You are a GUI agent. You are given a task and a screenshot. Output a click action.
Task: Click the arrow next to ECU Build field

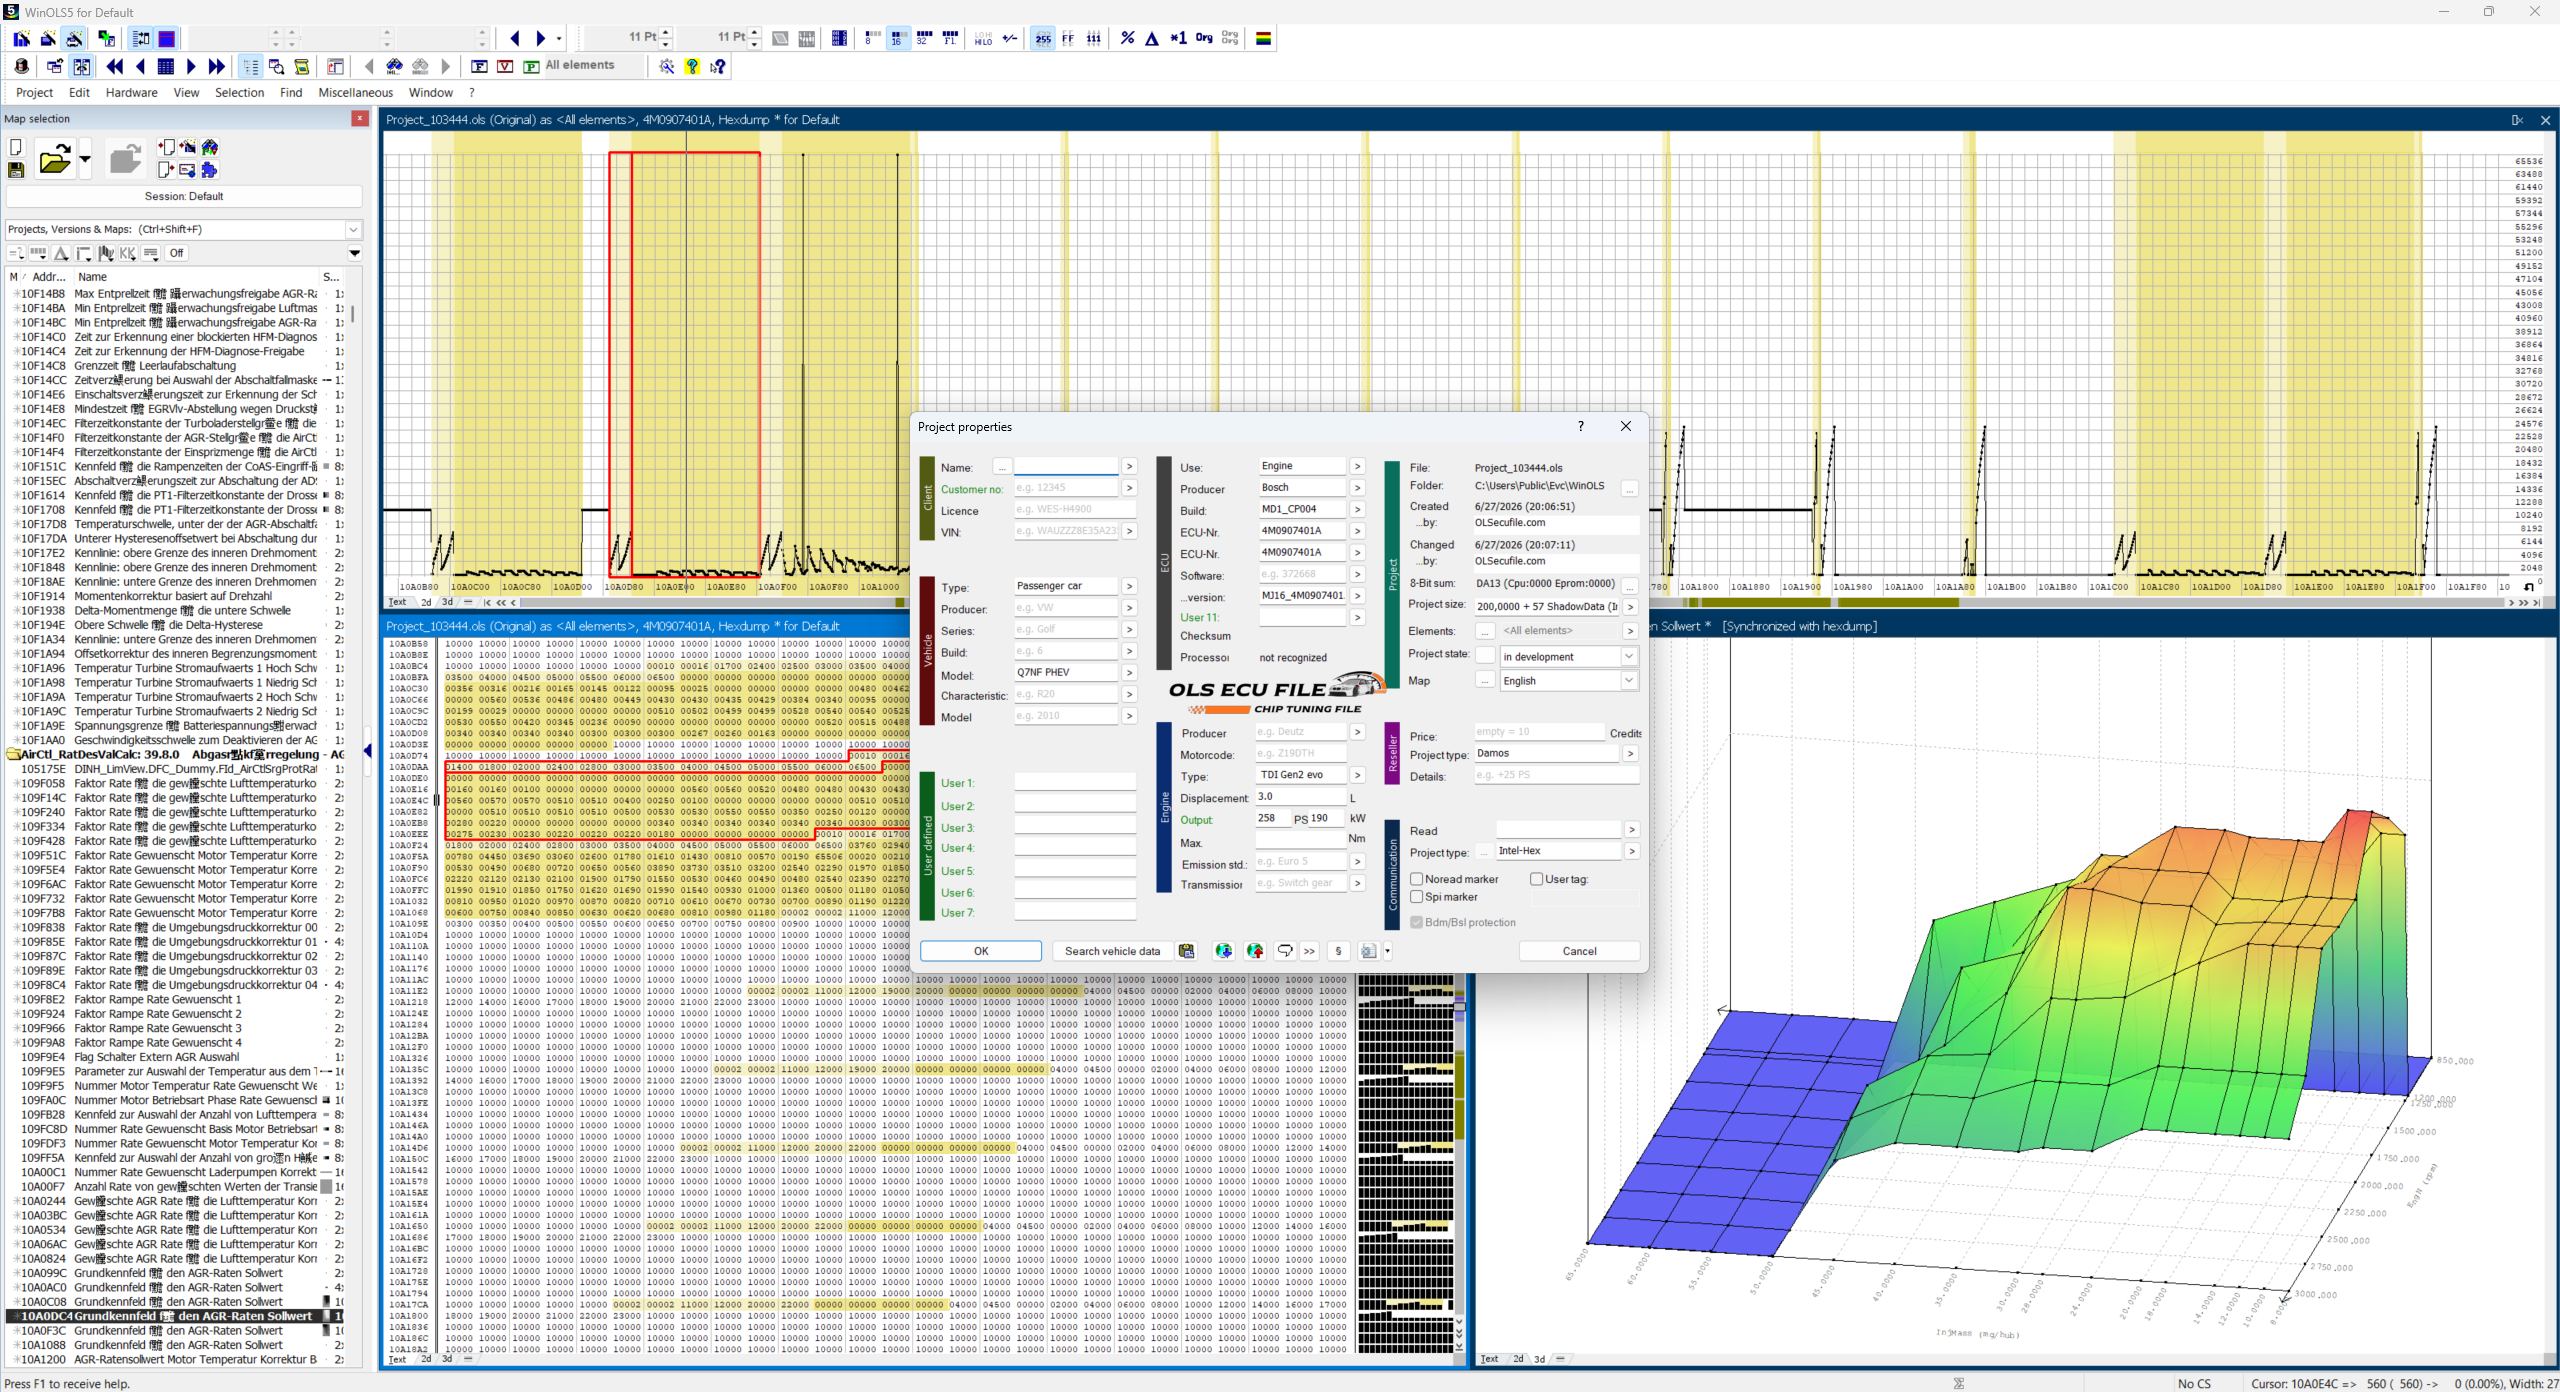tap(1357, 509)
